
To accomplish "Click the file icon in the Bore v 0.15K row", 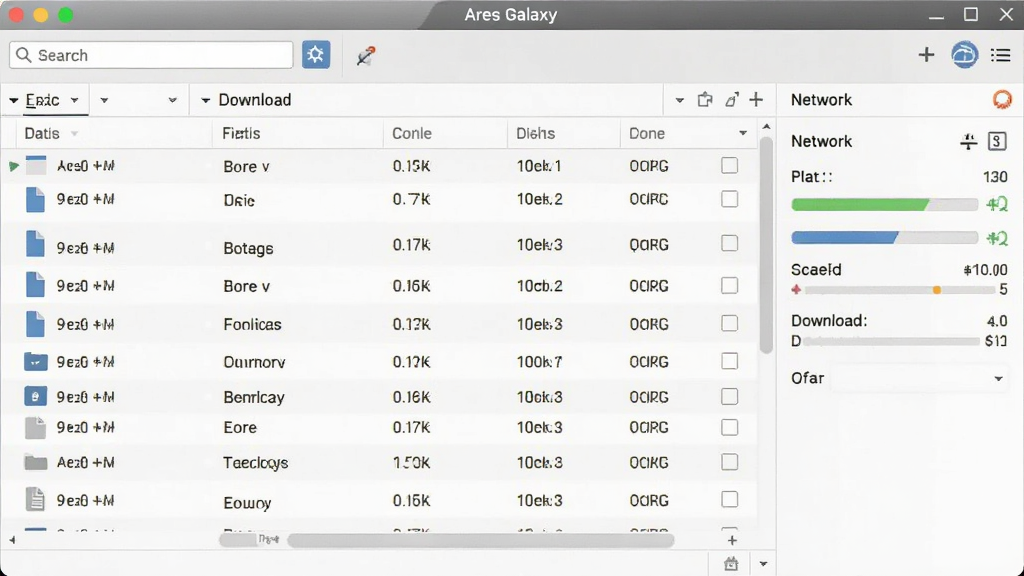I will [x=36, y=166].
